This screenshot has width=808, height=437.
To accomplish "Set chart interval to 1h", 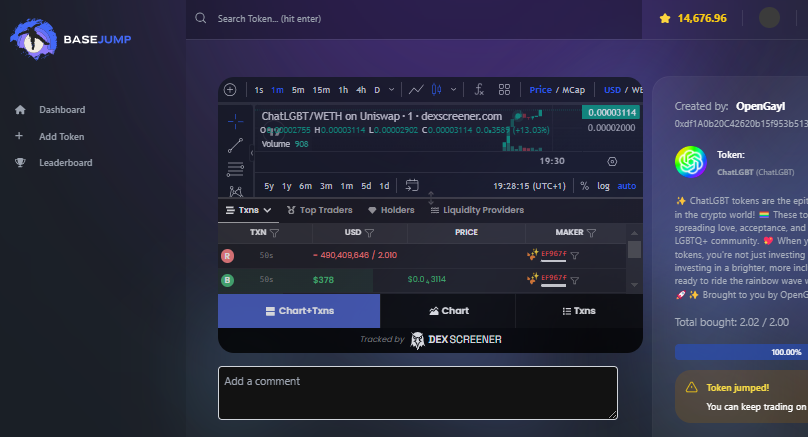I will pos(343,90).
